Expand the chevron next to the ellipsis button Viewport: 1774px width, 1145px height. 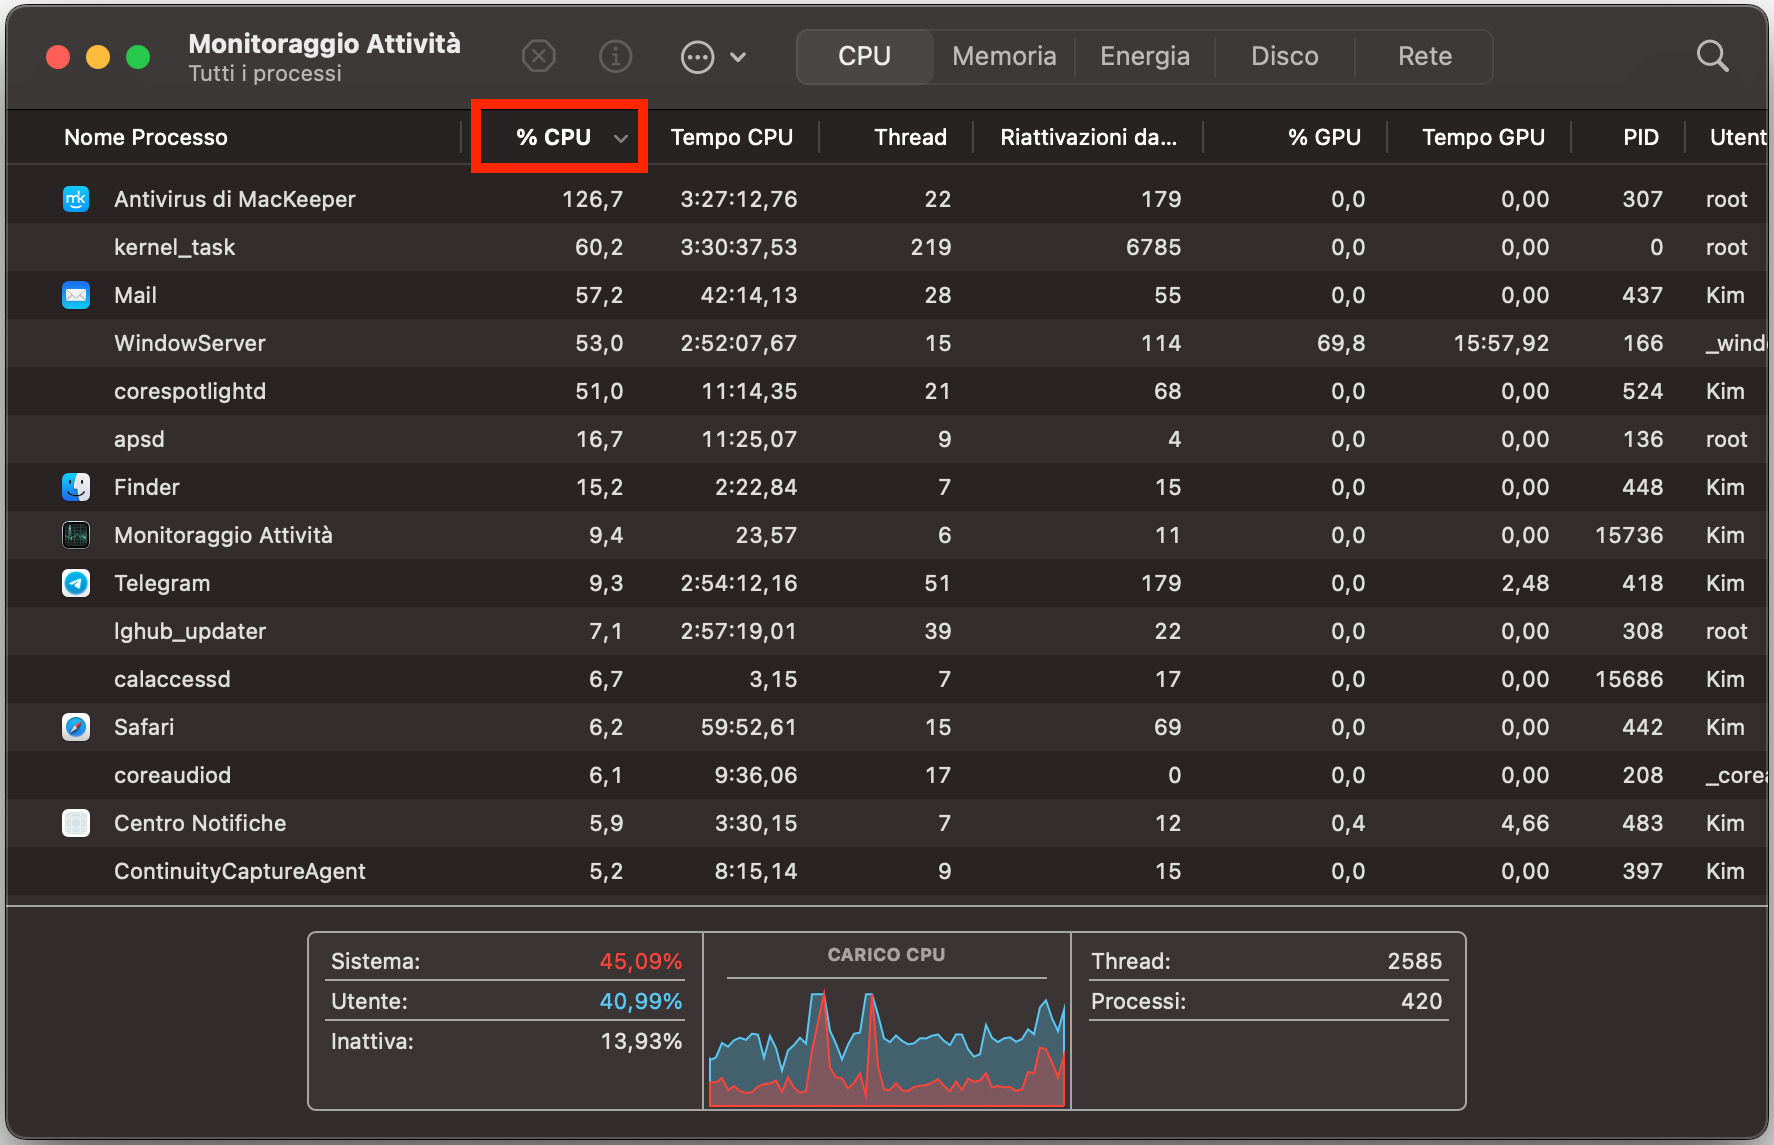738,57
